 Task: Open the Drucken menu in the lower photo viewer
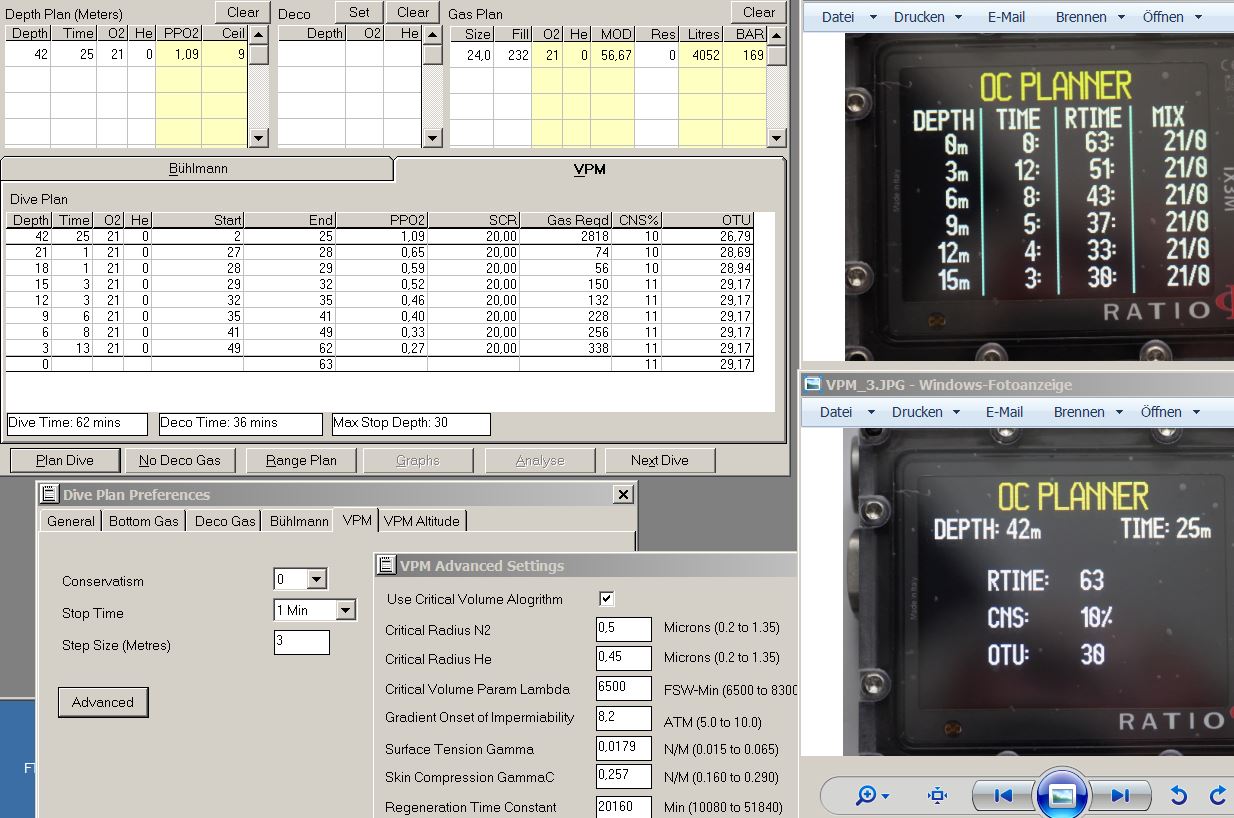(926, 412)
